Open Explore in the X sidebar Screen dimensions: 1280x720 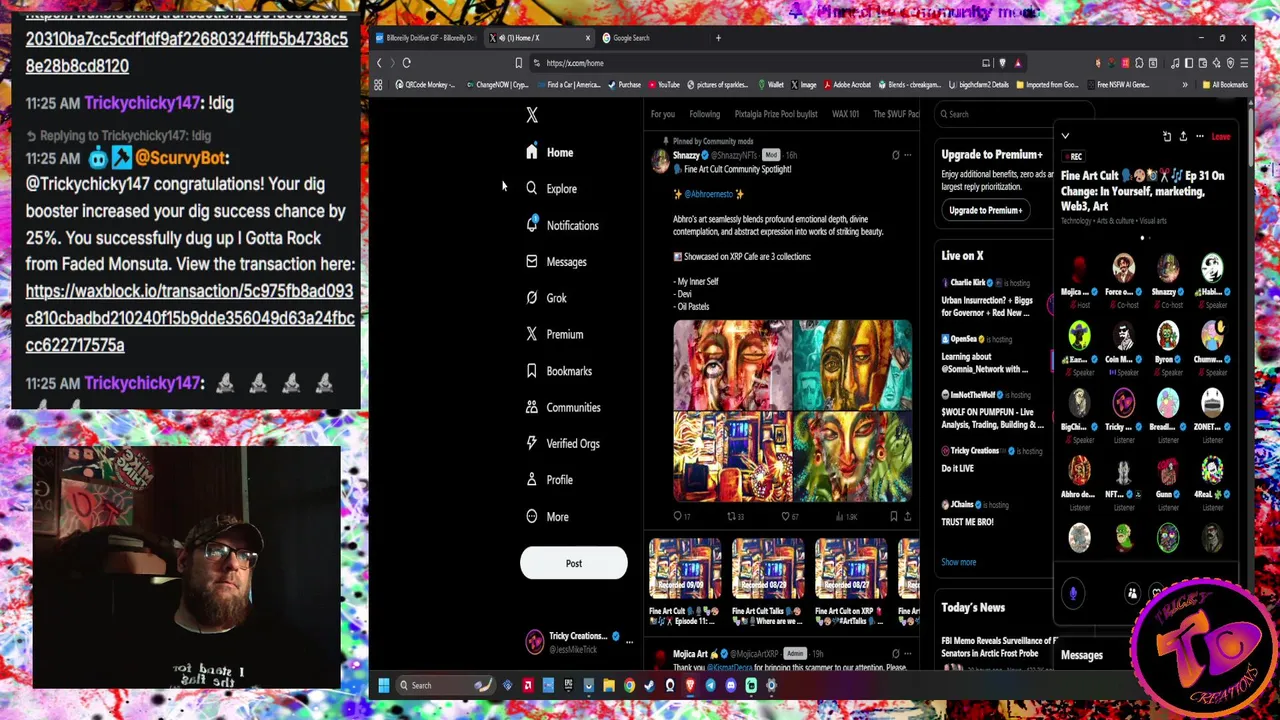[551, 188]
